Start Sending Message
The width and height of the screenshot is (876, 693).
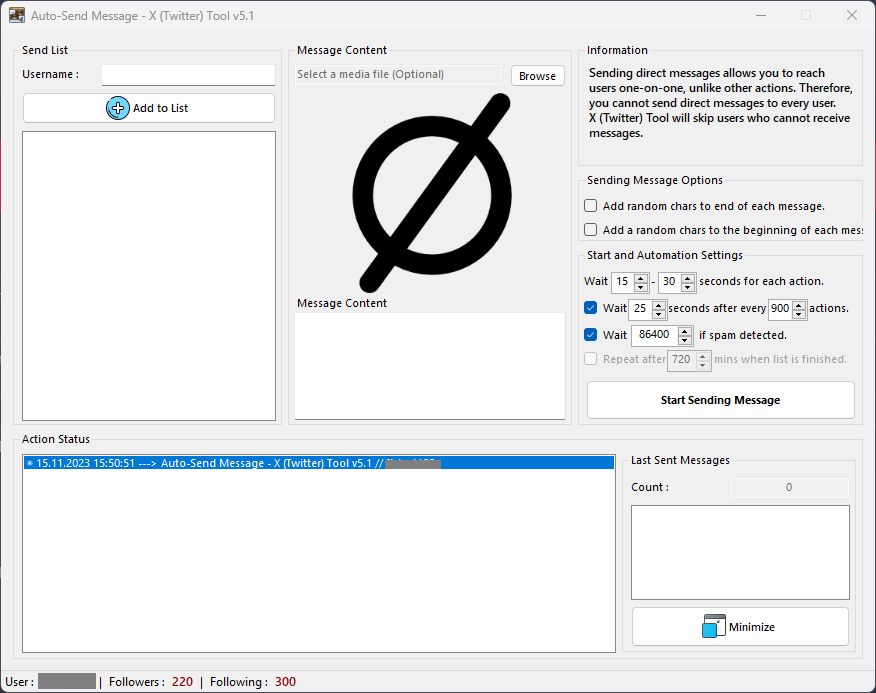point(720,400)
